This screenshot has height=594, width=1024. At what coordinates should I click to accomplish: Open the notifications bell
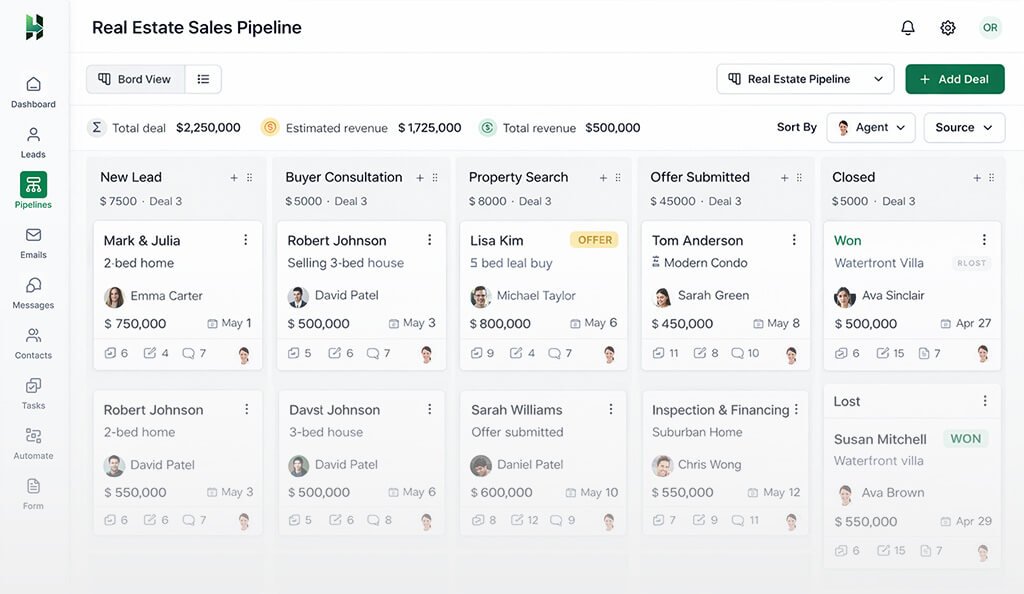(907, 27)
